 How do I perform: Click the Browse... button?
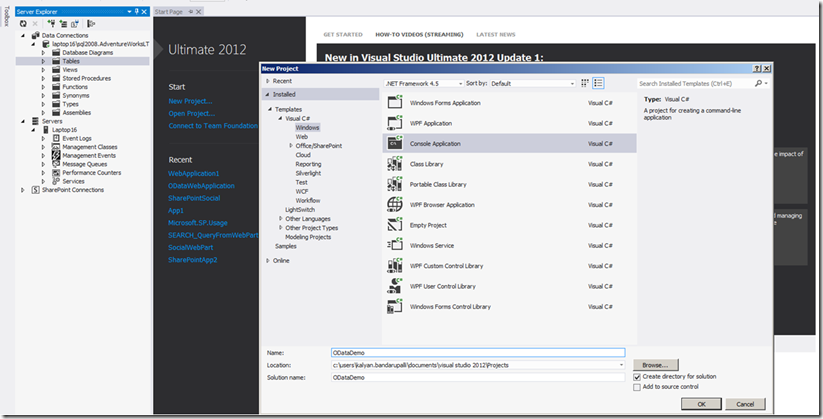click(655, 365)
